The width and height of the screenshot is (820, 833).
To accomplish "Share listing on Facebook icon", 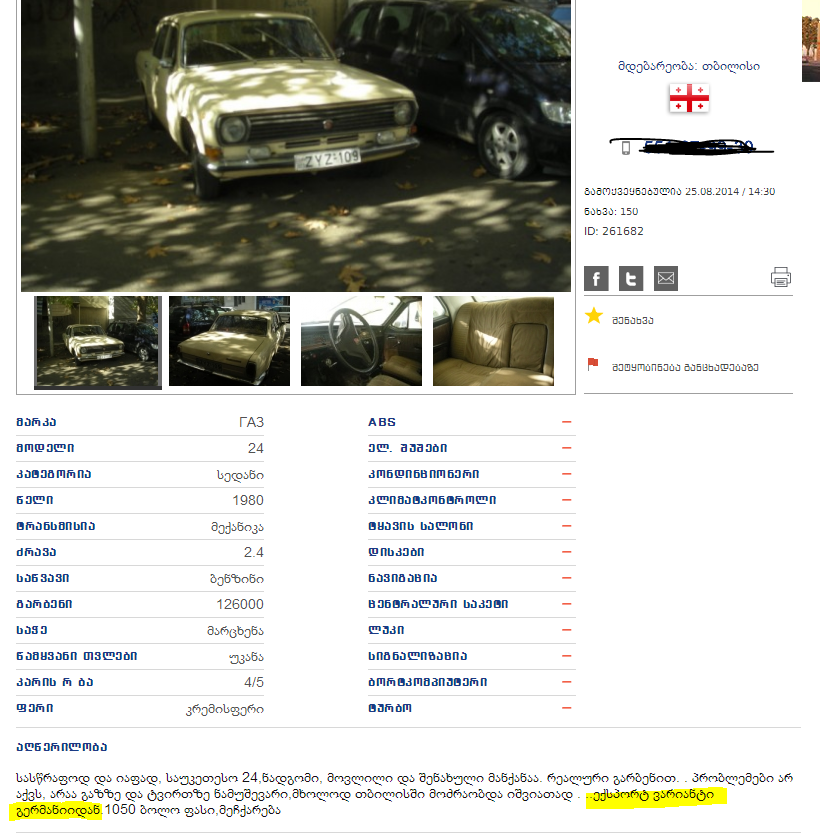I will [x=596, y=278].
